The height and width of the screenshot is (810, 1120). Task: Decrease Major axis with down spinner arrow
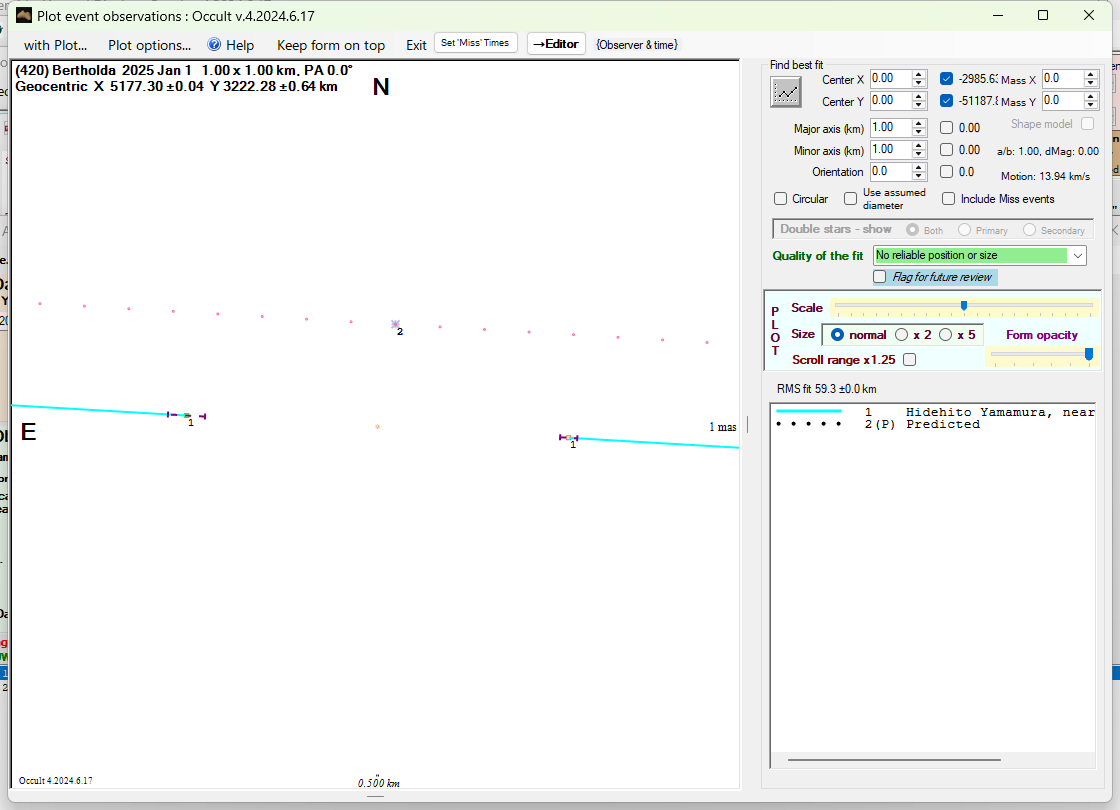918,132
